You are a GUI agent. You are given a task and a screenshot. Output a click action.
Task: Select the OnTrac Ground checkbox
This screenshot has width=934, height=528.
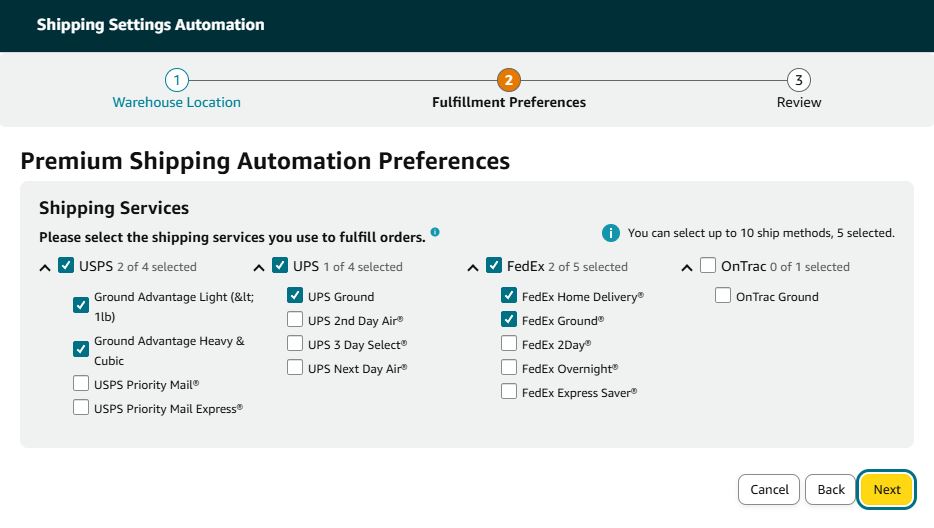tap(723, 295)
